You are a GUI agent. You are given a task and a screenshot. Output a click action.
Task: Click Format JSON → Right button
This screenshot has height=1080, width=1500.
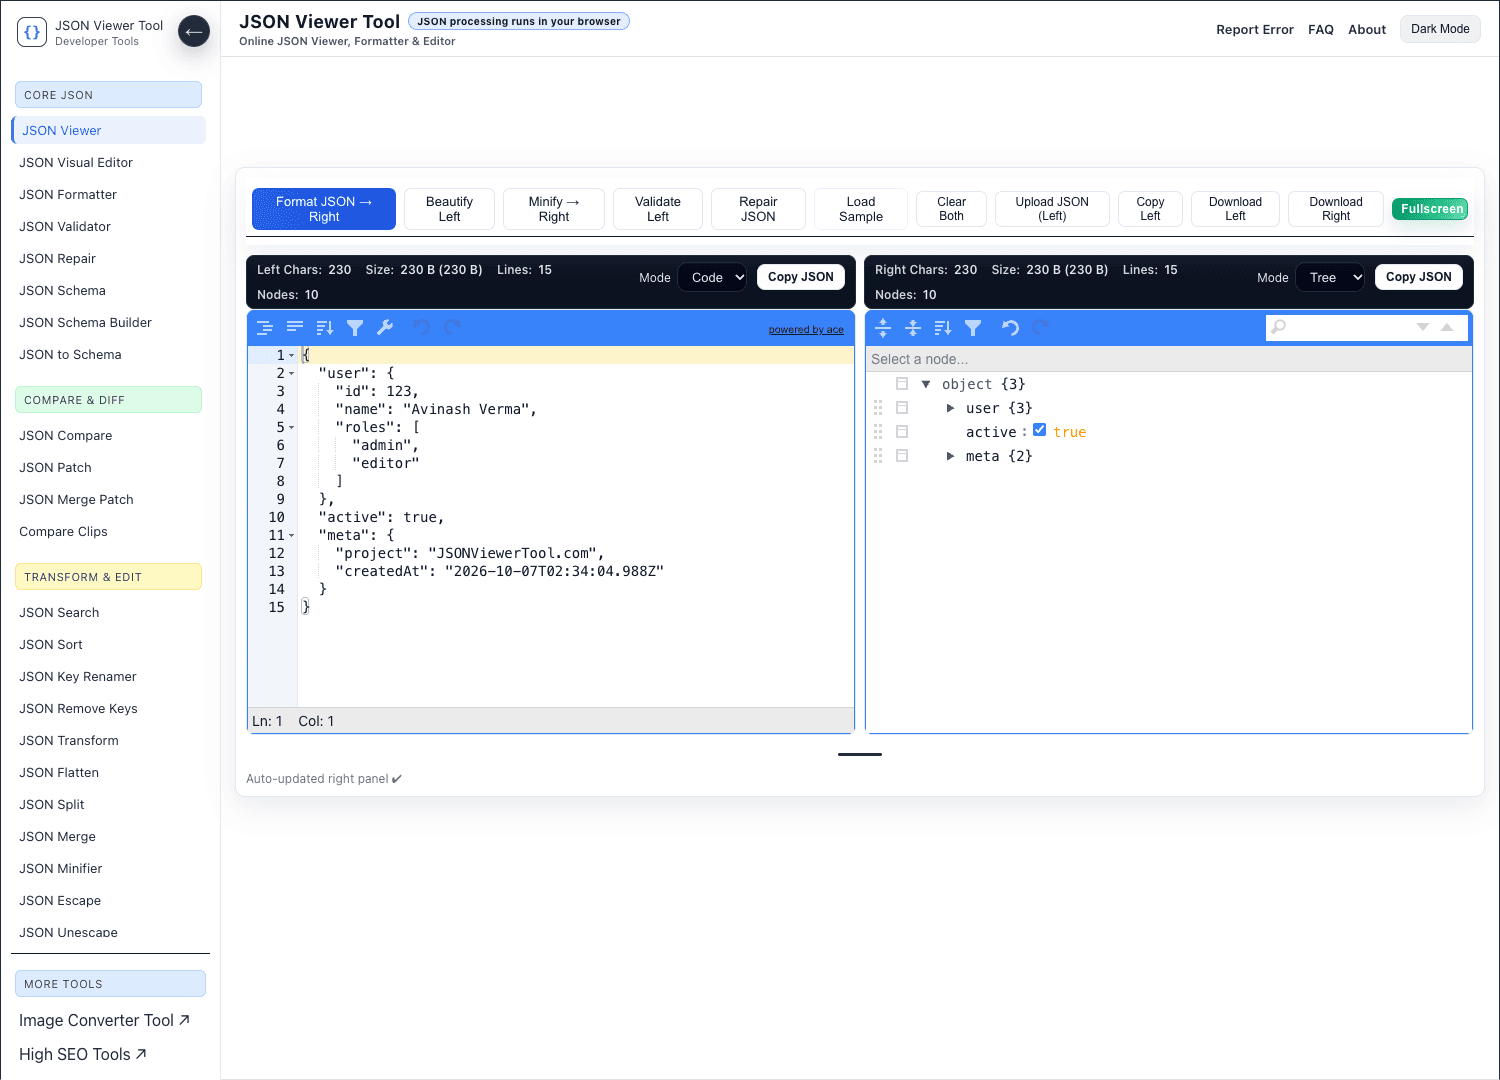click(x=324, y=209)
